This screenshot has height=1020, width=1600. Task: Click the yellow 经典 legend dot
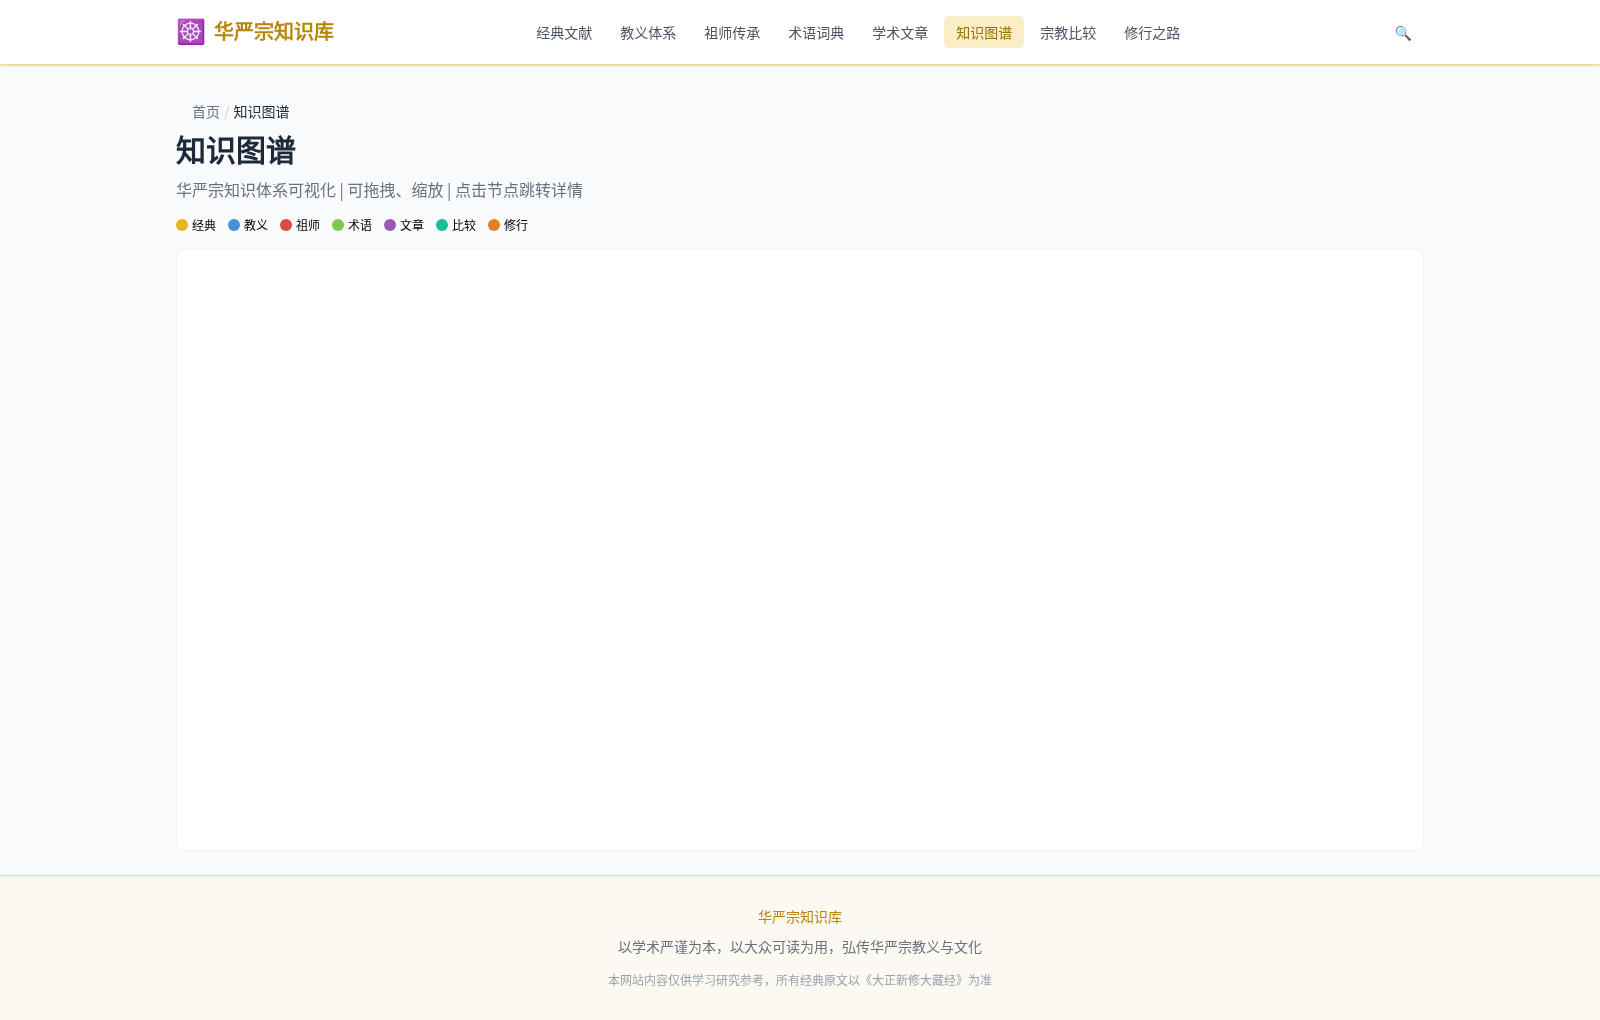[182, 225]
